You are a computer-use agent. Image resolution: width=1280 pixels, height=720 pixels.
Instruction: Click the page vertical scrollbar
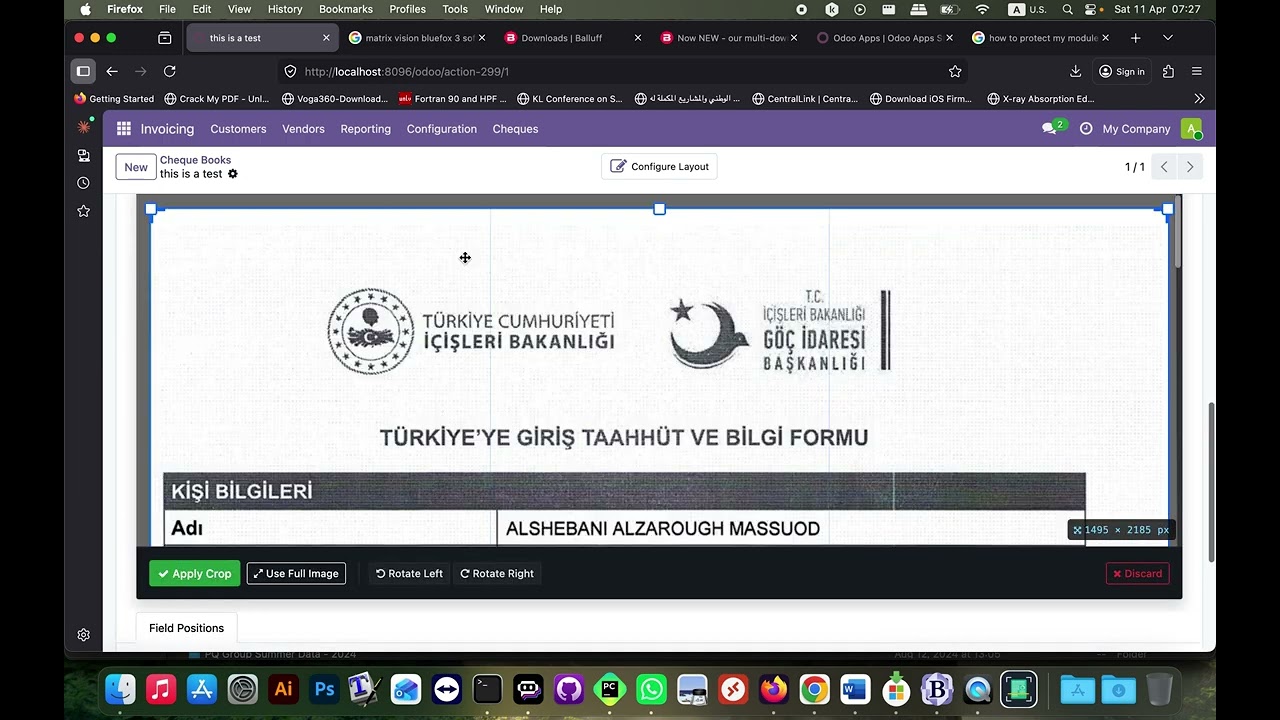pos(1211,480)
